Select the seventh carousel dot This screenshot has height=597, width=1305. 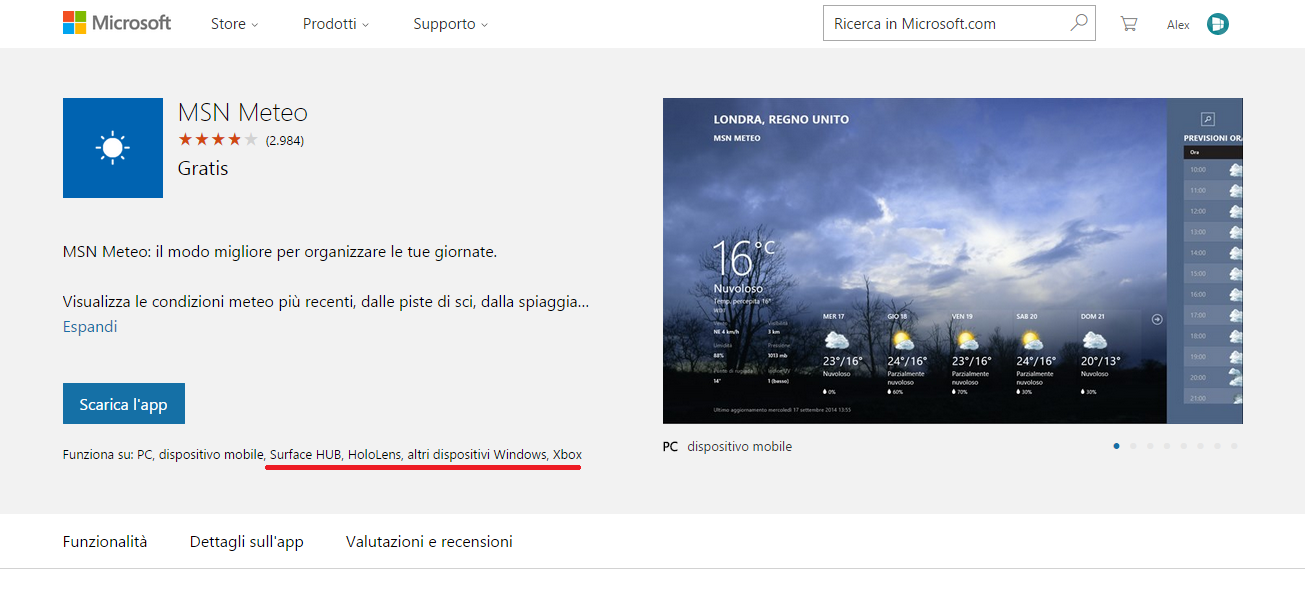(x=1218, y=446)
